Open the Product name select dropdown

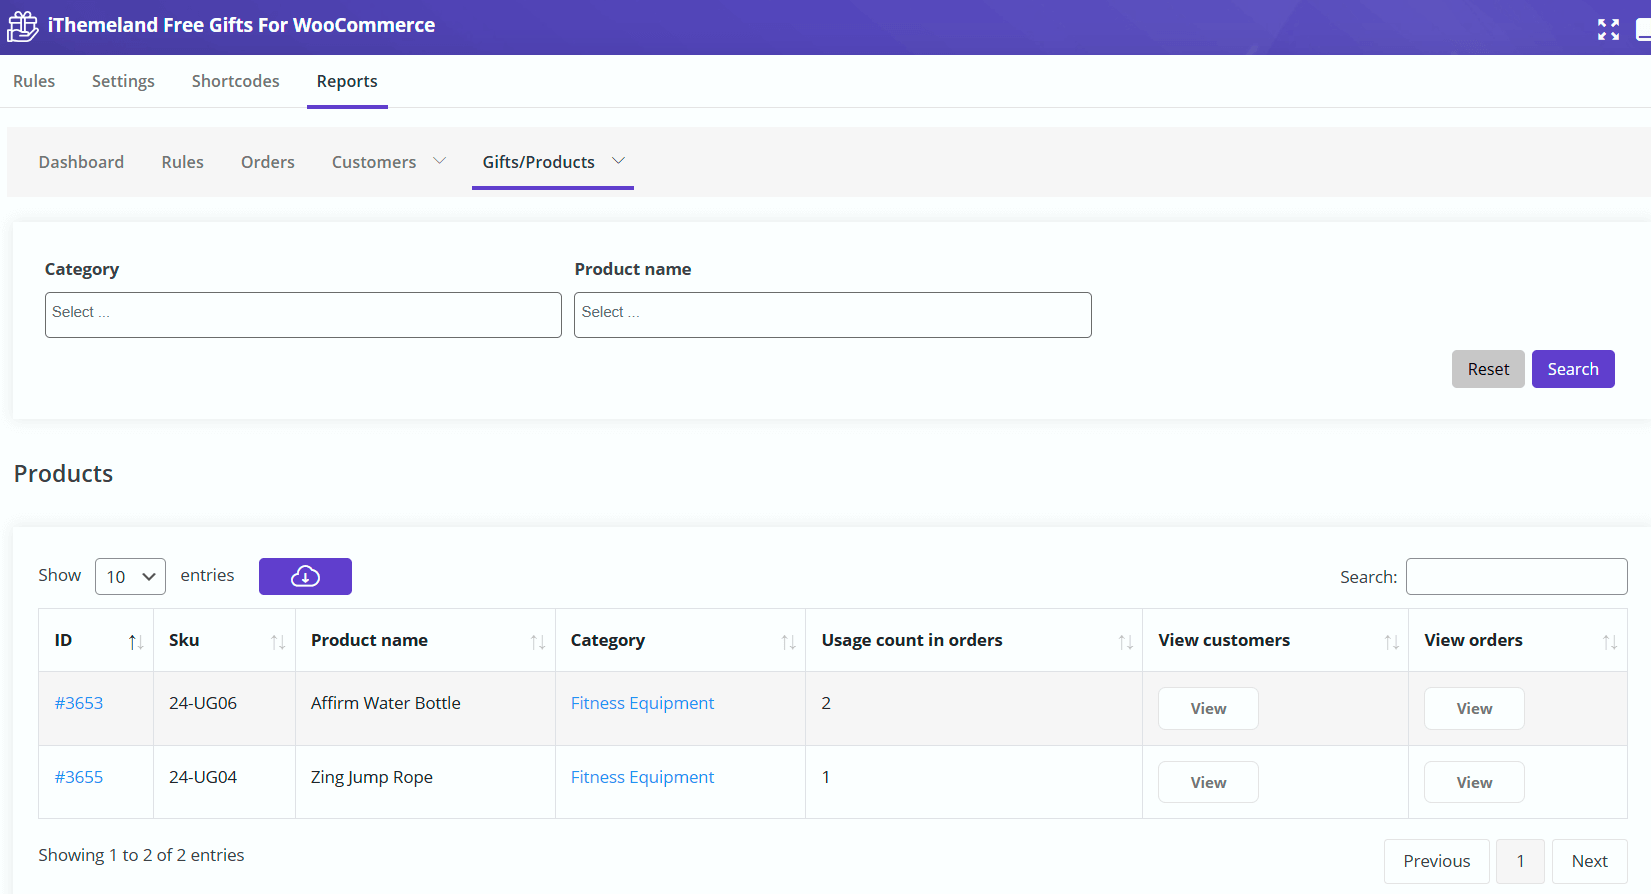coord(832,315)
